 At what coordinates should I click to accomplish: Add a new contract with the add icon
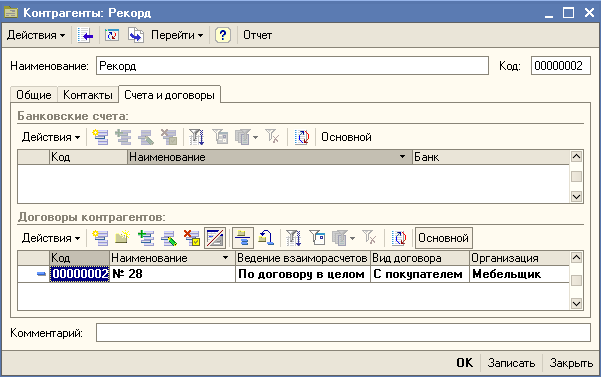click(x=100, y=238)
